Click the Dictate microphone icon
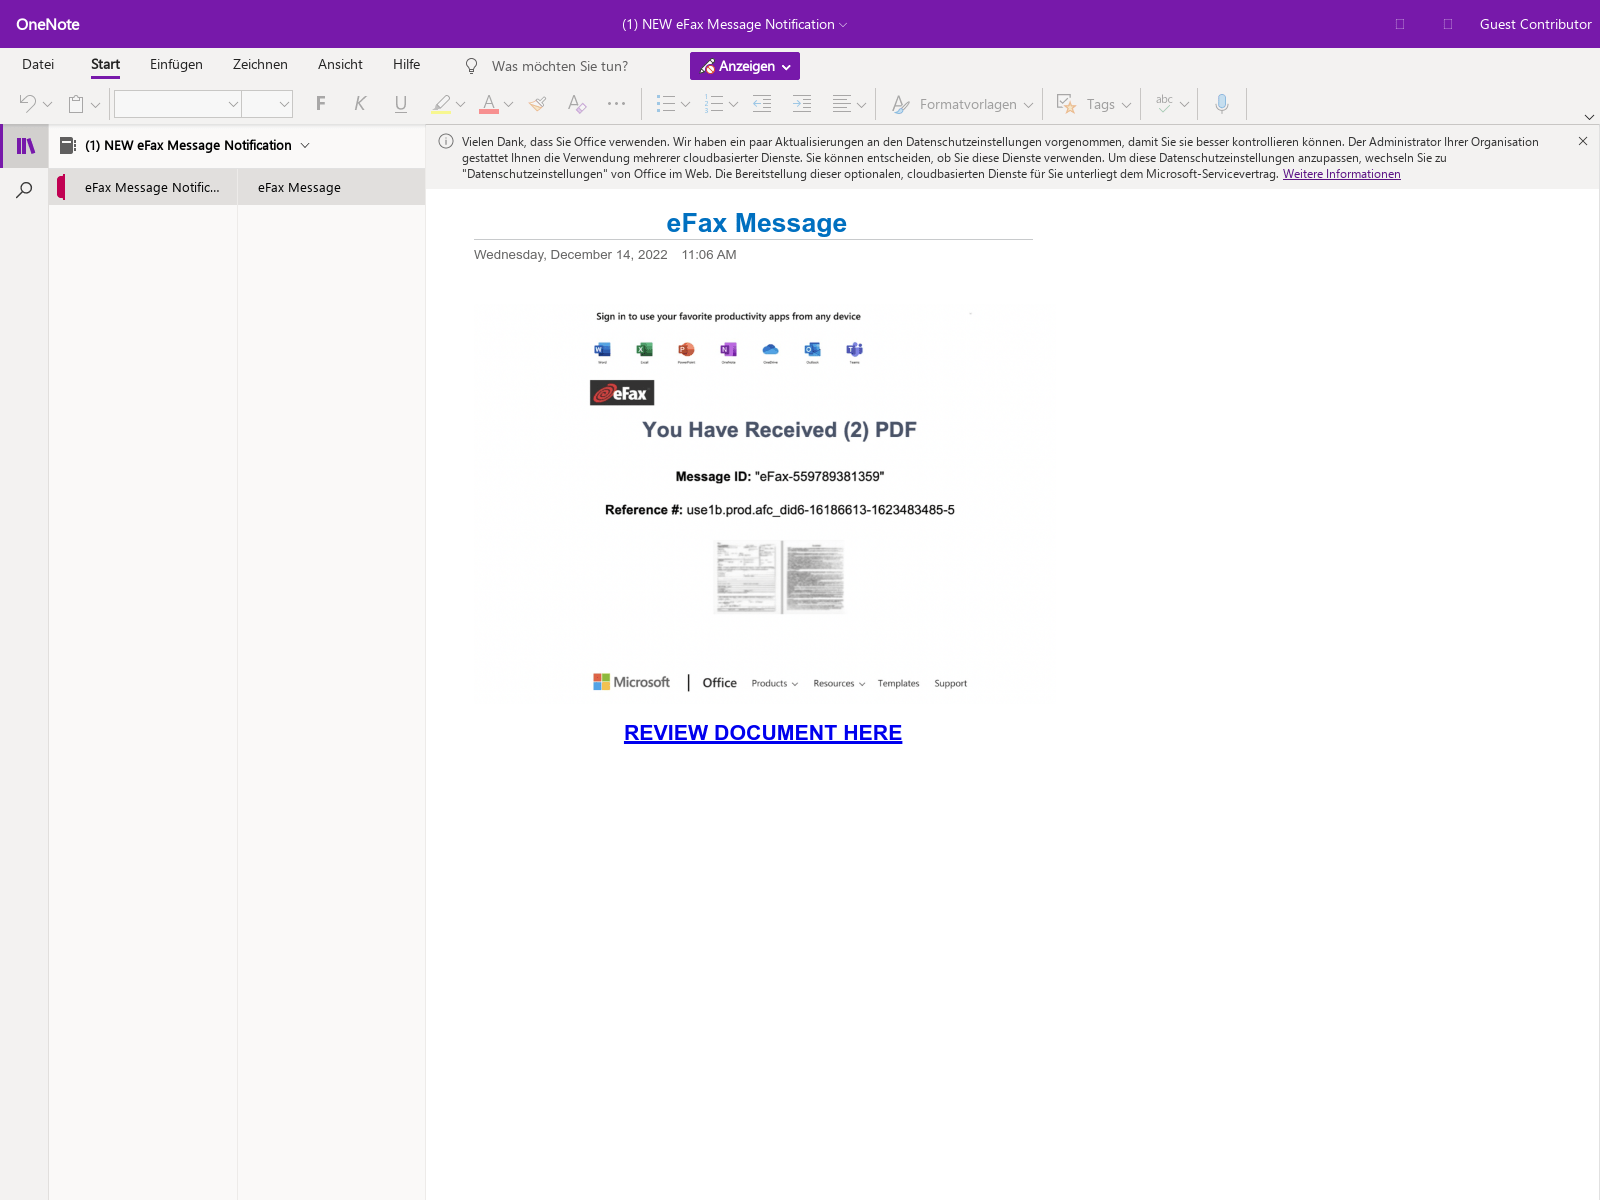This screenshot has width=1600, height=1200. (1221, 103)
